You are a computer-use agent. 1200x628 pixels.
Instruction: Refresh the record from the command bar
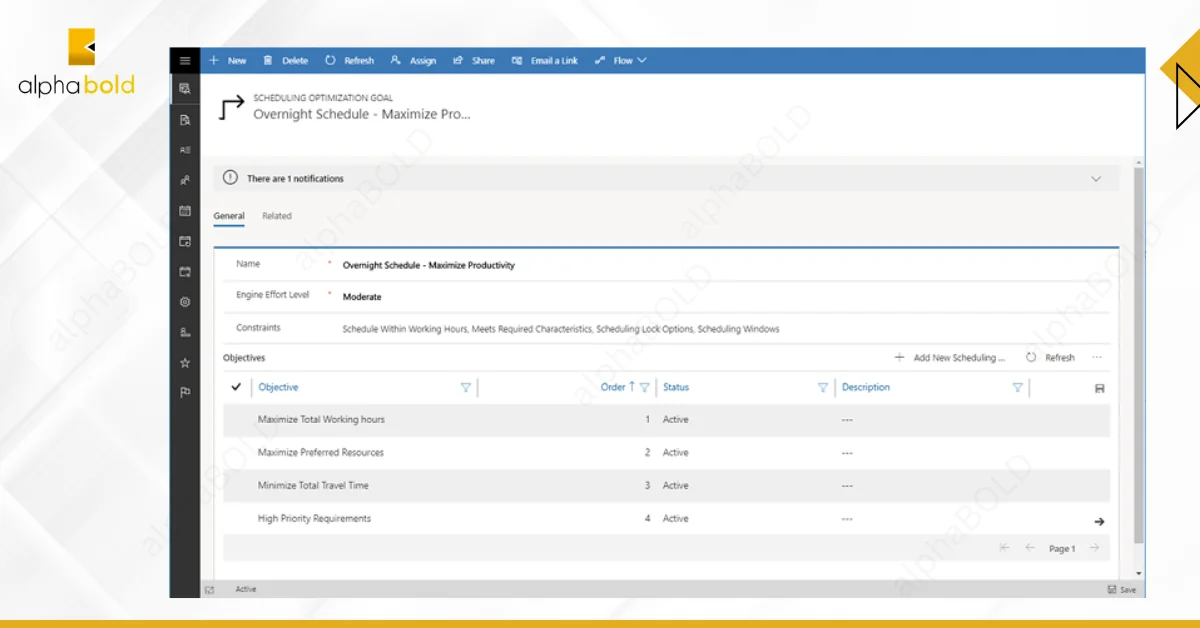(x=349, y=61)
